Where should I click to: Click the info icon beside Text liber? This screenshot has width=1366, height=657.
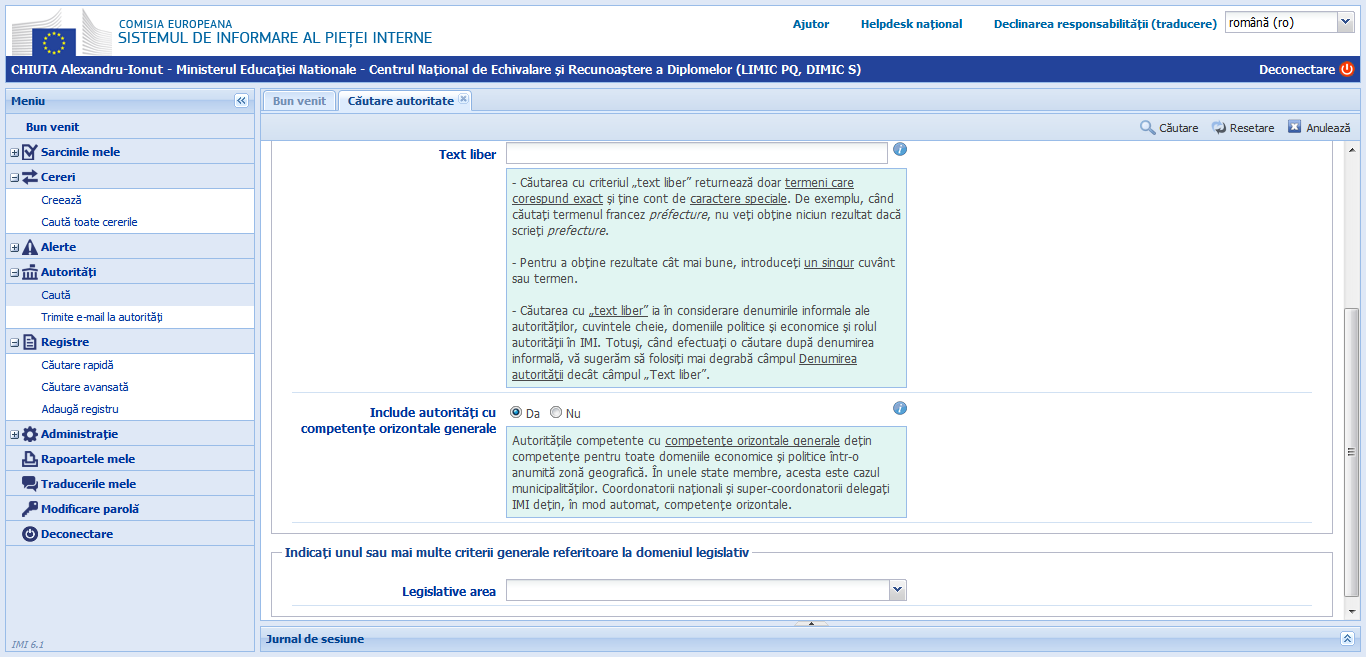pos(899,150)
